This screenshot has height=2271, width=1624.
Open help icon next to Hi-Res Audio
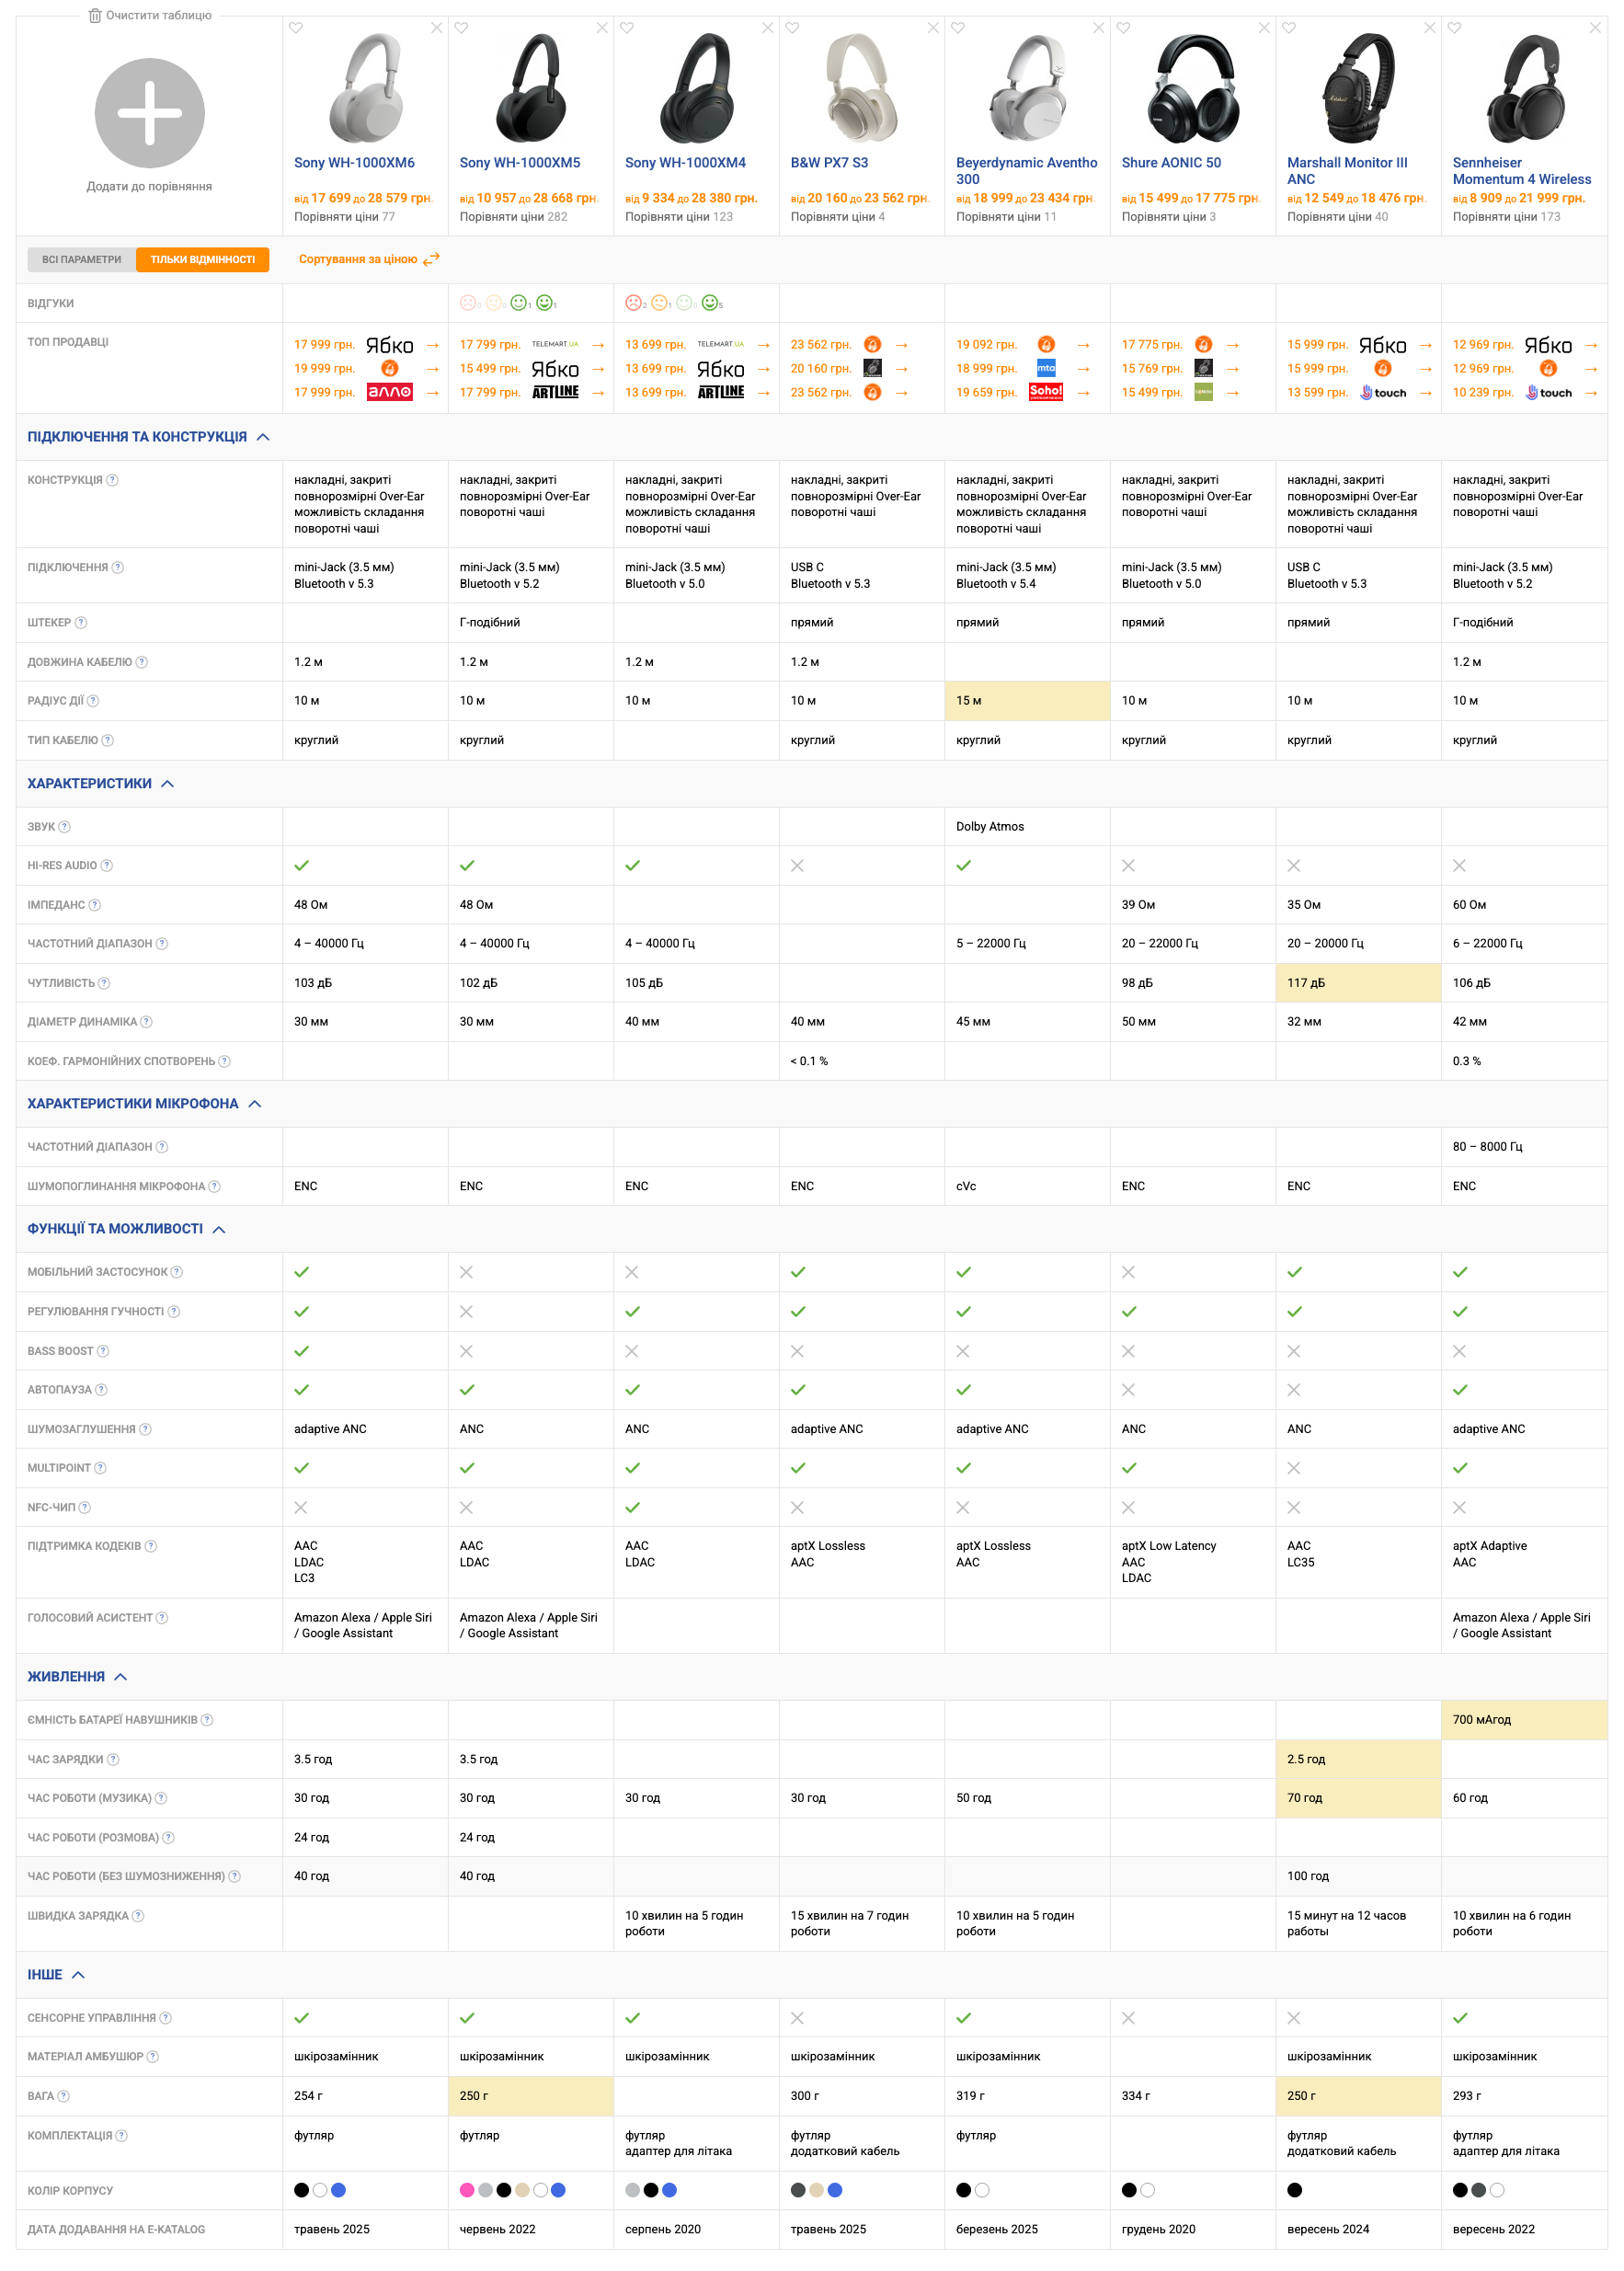(x=107, y=866)
